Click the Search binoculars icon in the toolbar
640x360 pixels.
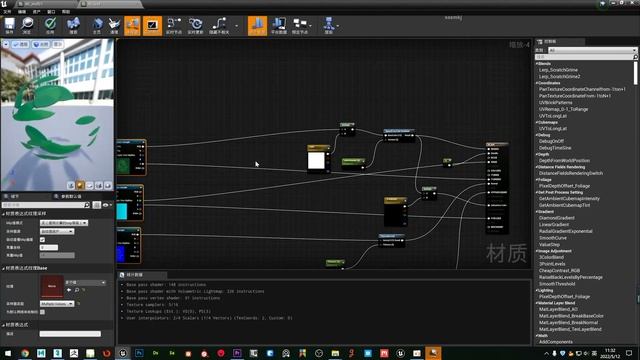tap(73, 26)
